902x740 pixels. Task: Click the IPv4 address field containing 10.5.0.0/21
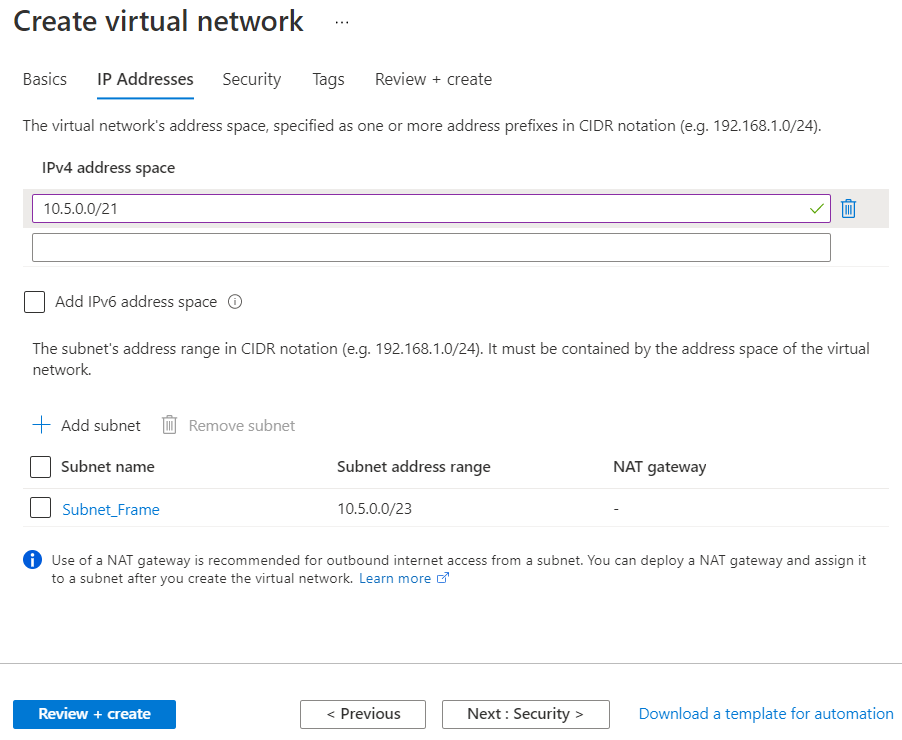(x=420, y=208)
